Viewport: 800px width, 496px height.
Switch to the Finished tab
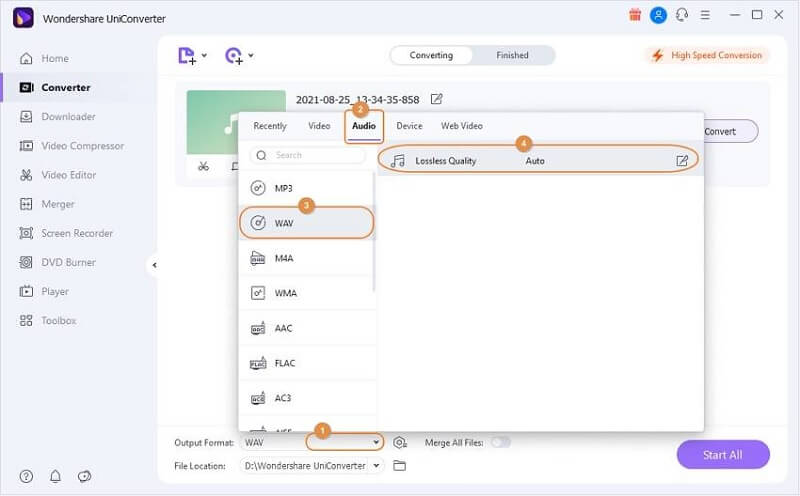coord(512,55)
